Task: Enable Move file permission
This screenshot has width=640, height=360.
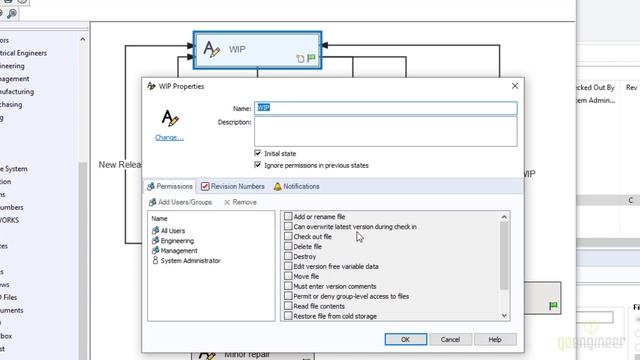Action: click(x=288, y=276)
